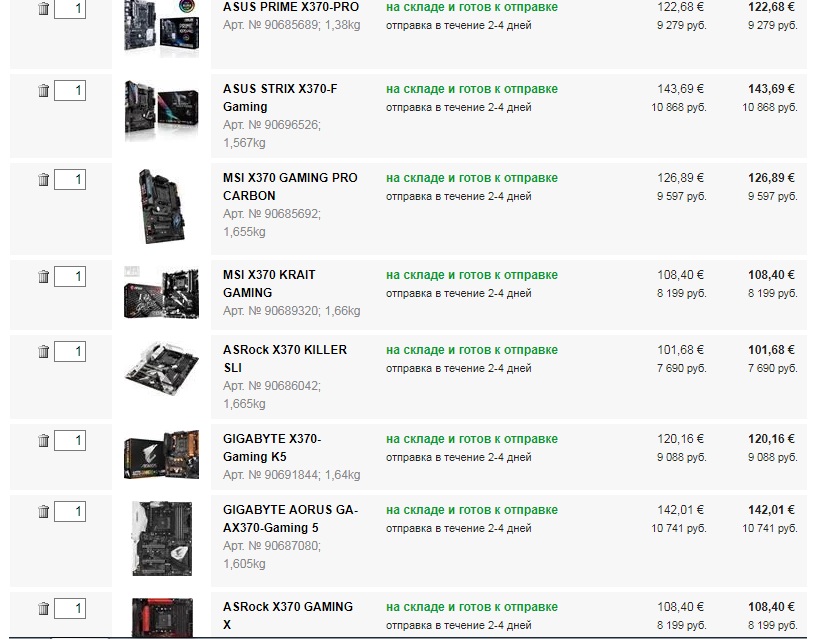Remove GIGABYTE AORUS GA-AX370-Gaming 5 via trash icon

44,511
